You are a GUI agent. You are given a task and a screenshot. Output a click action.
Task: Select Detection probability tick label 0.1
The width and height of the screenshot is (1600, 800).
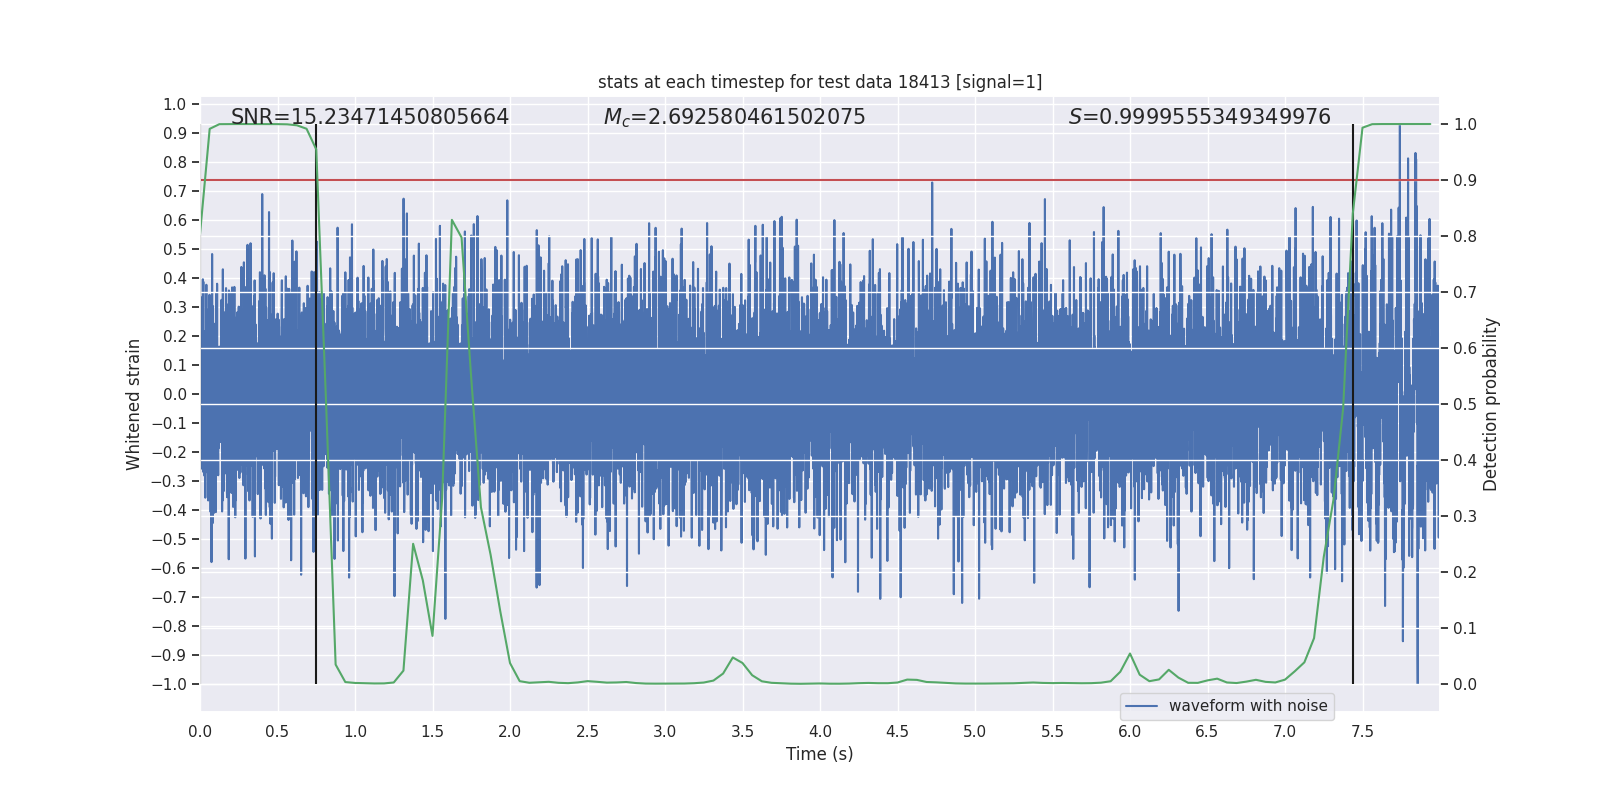coord(1465,628)
